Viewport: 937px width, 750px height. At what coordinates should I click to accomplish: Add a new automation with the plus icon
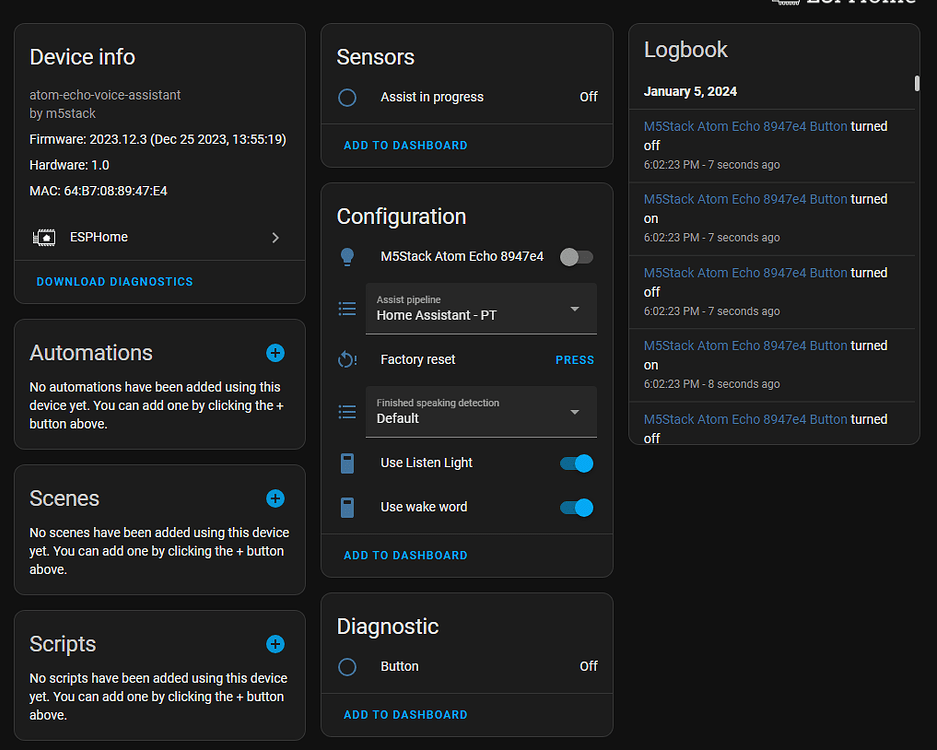click(x=275, y=353)
